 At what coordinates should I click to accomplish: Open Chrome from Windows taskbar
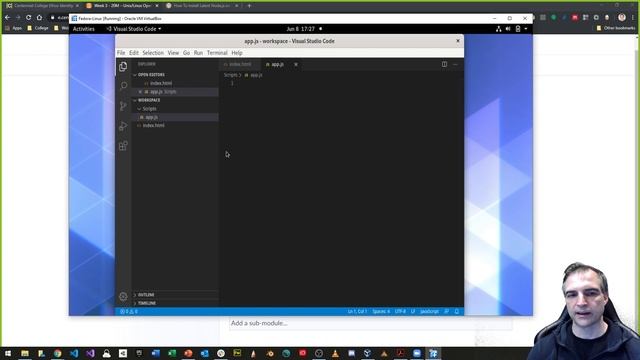coord(58,353)
